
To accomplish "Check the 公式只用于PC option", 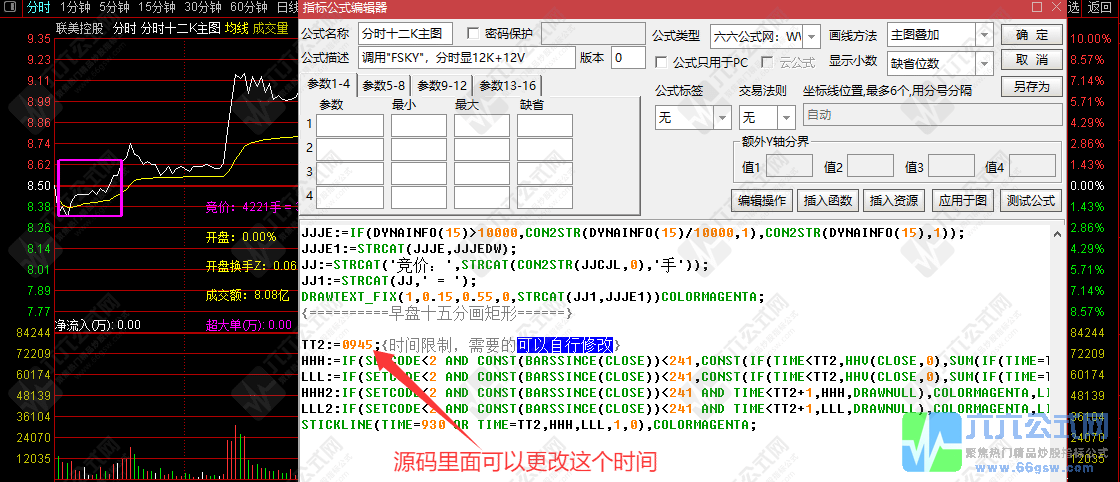I will click(661, 62).
